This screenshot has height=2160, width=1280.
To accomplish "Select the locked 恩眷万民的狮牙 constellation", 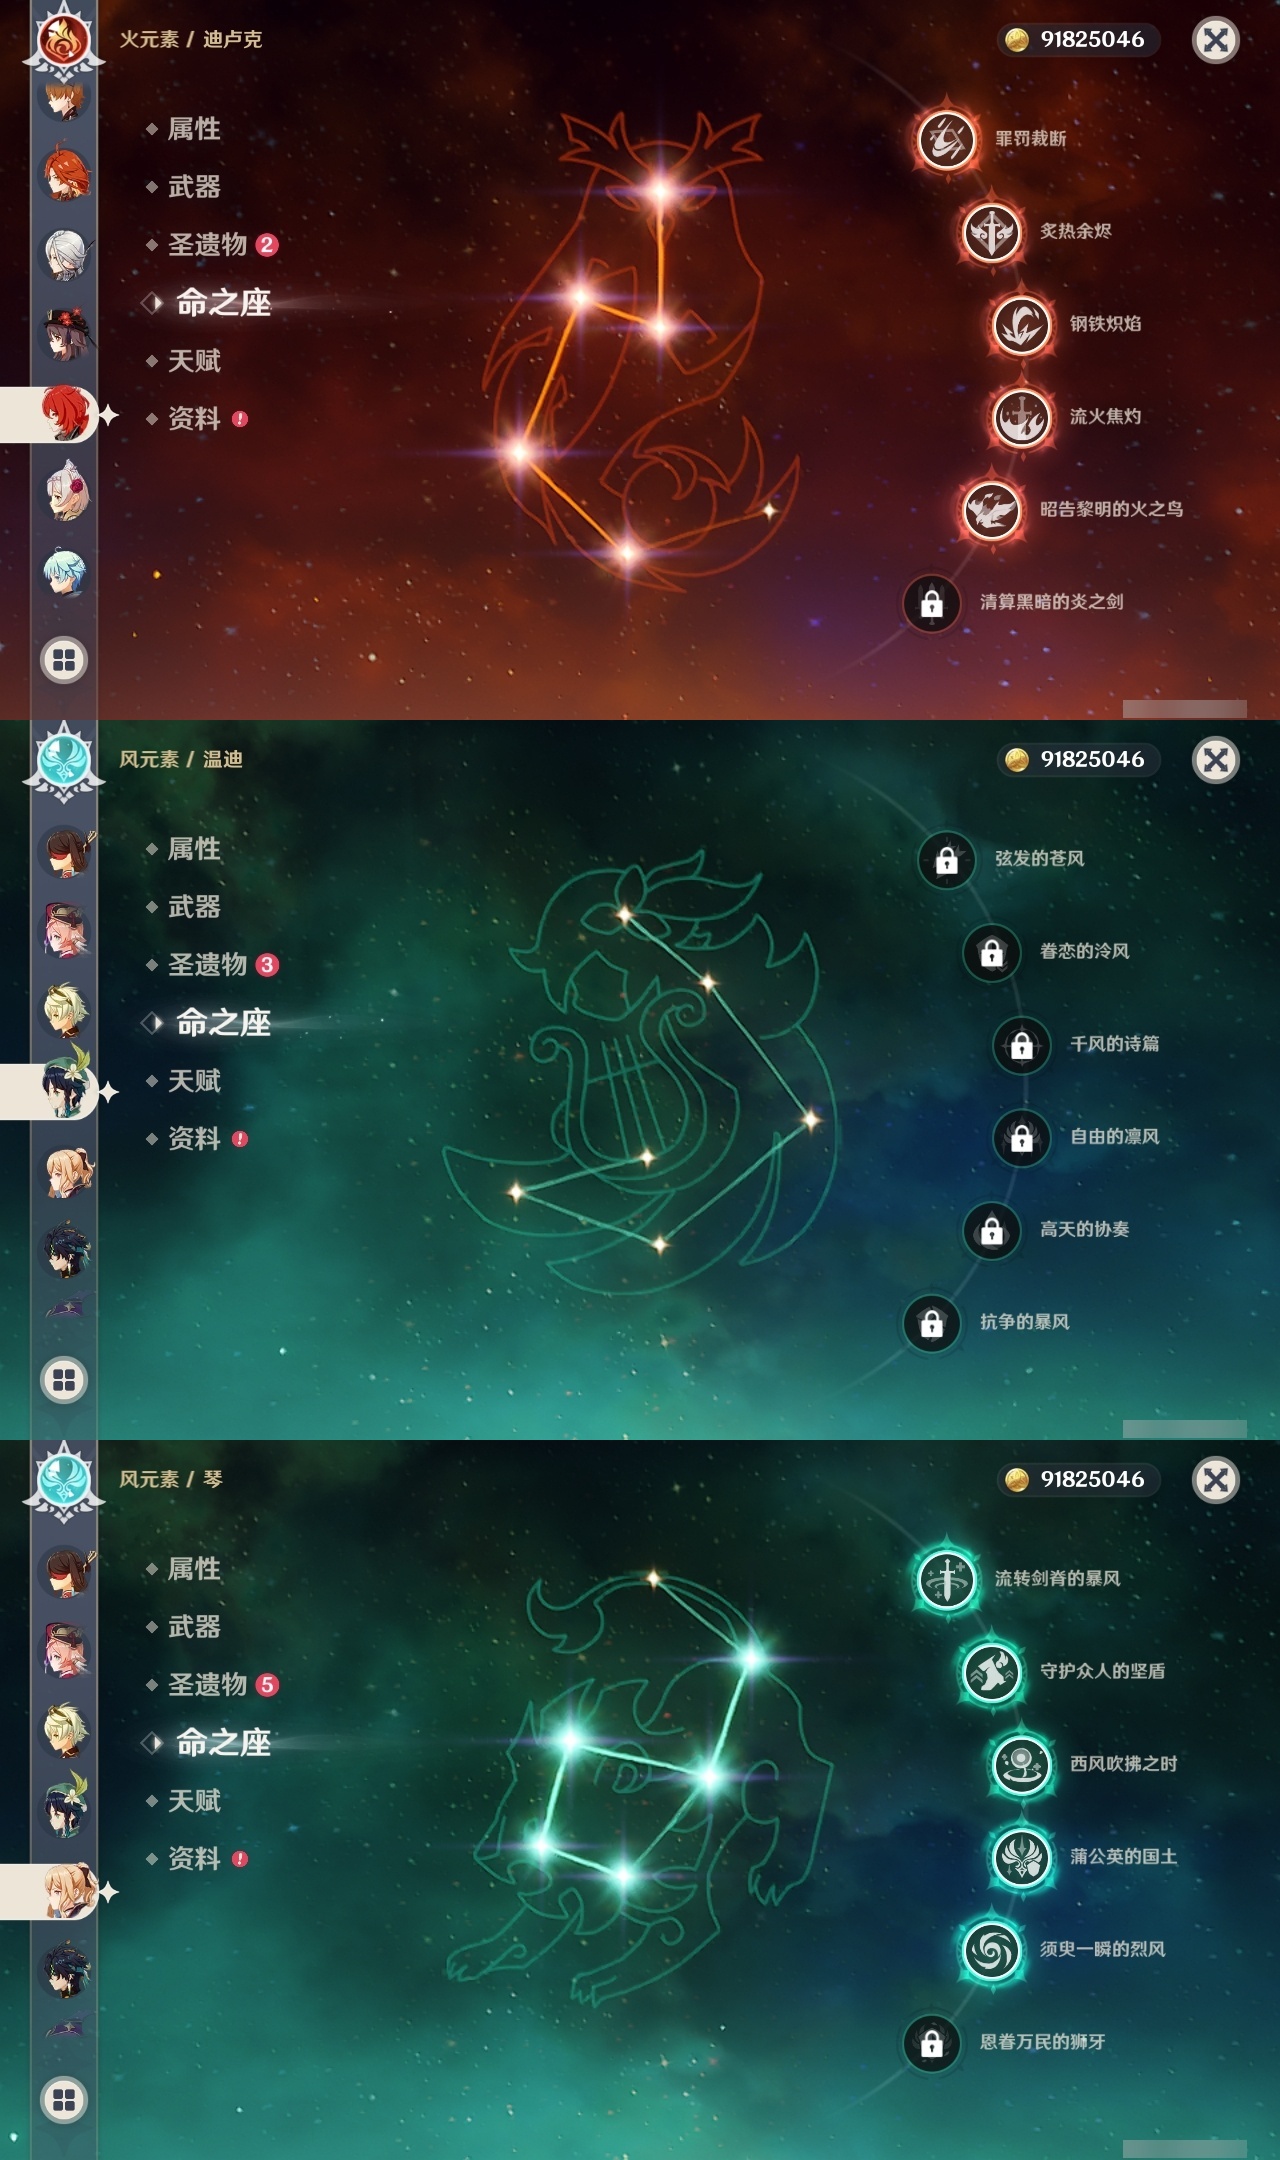I will coord(932,2043).
